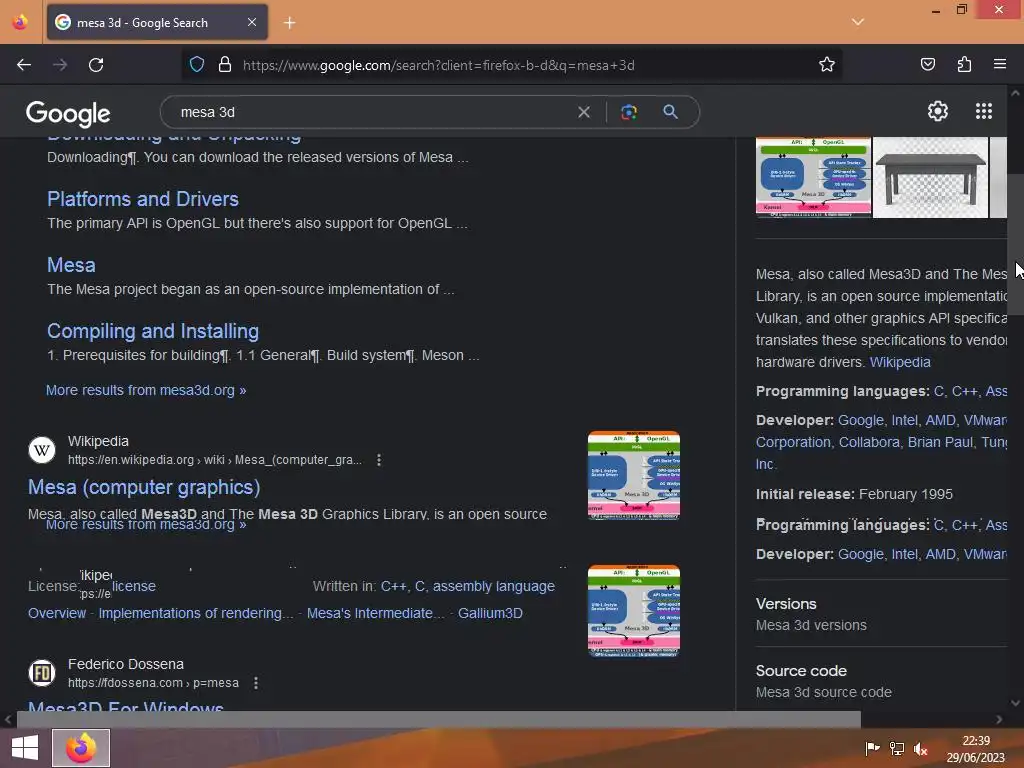The height and width of the screenshot is (768, 1024).
Task: Open the Mesa sitelink
Action: [x=71, y=265]
